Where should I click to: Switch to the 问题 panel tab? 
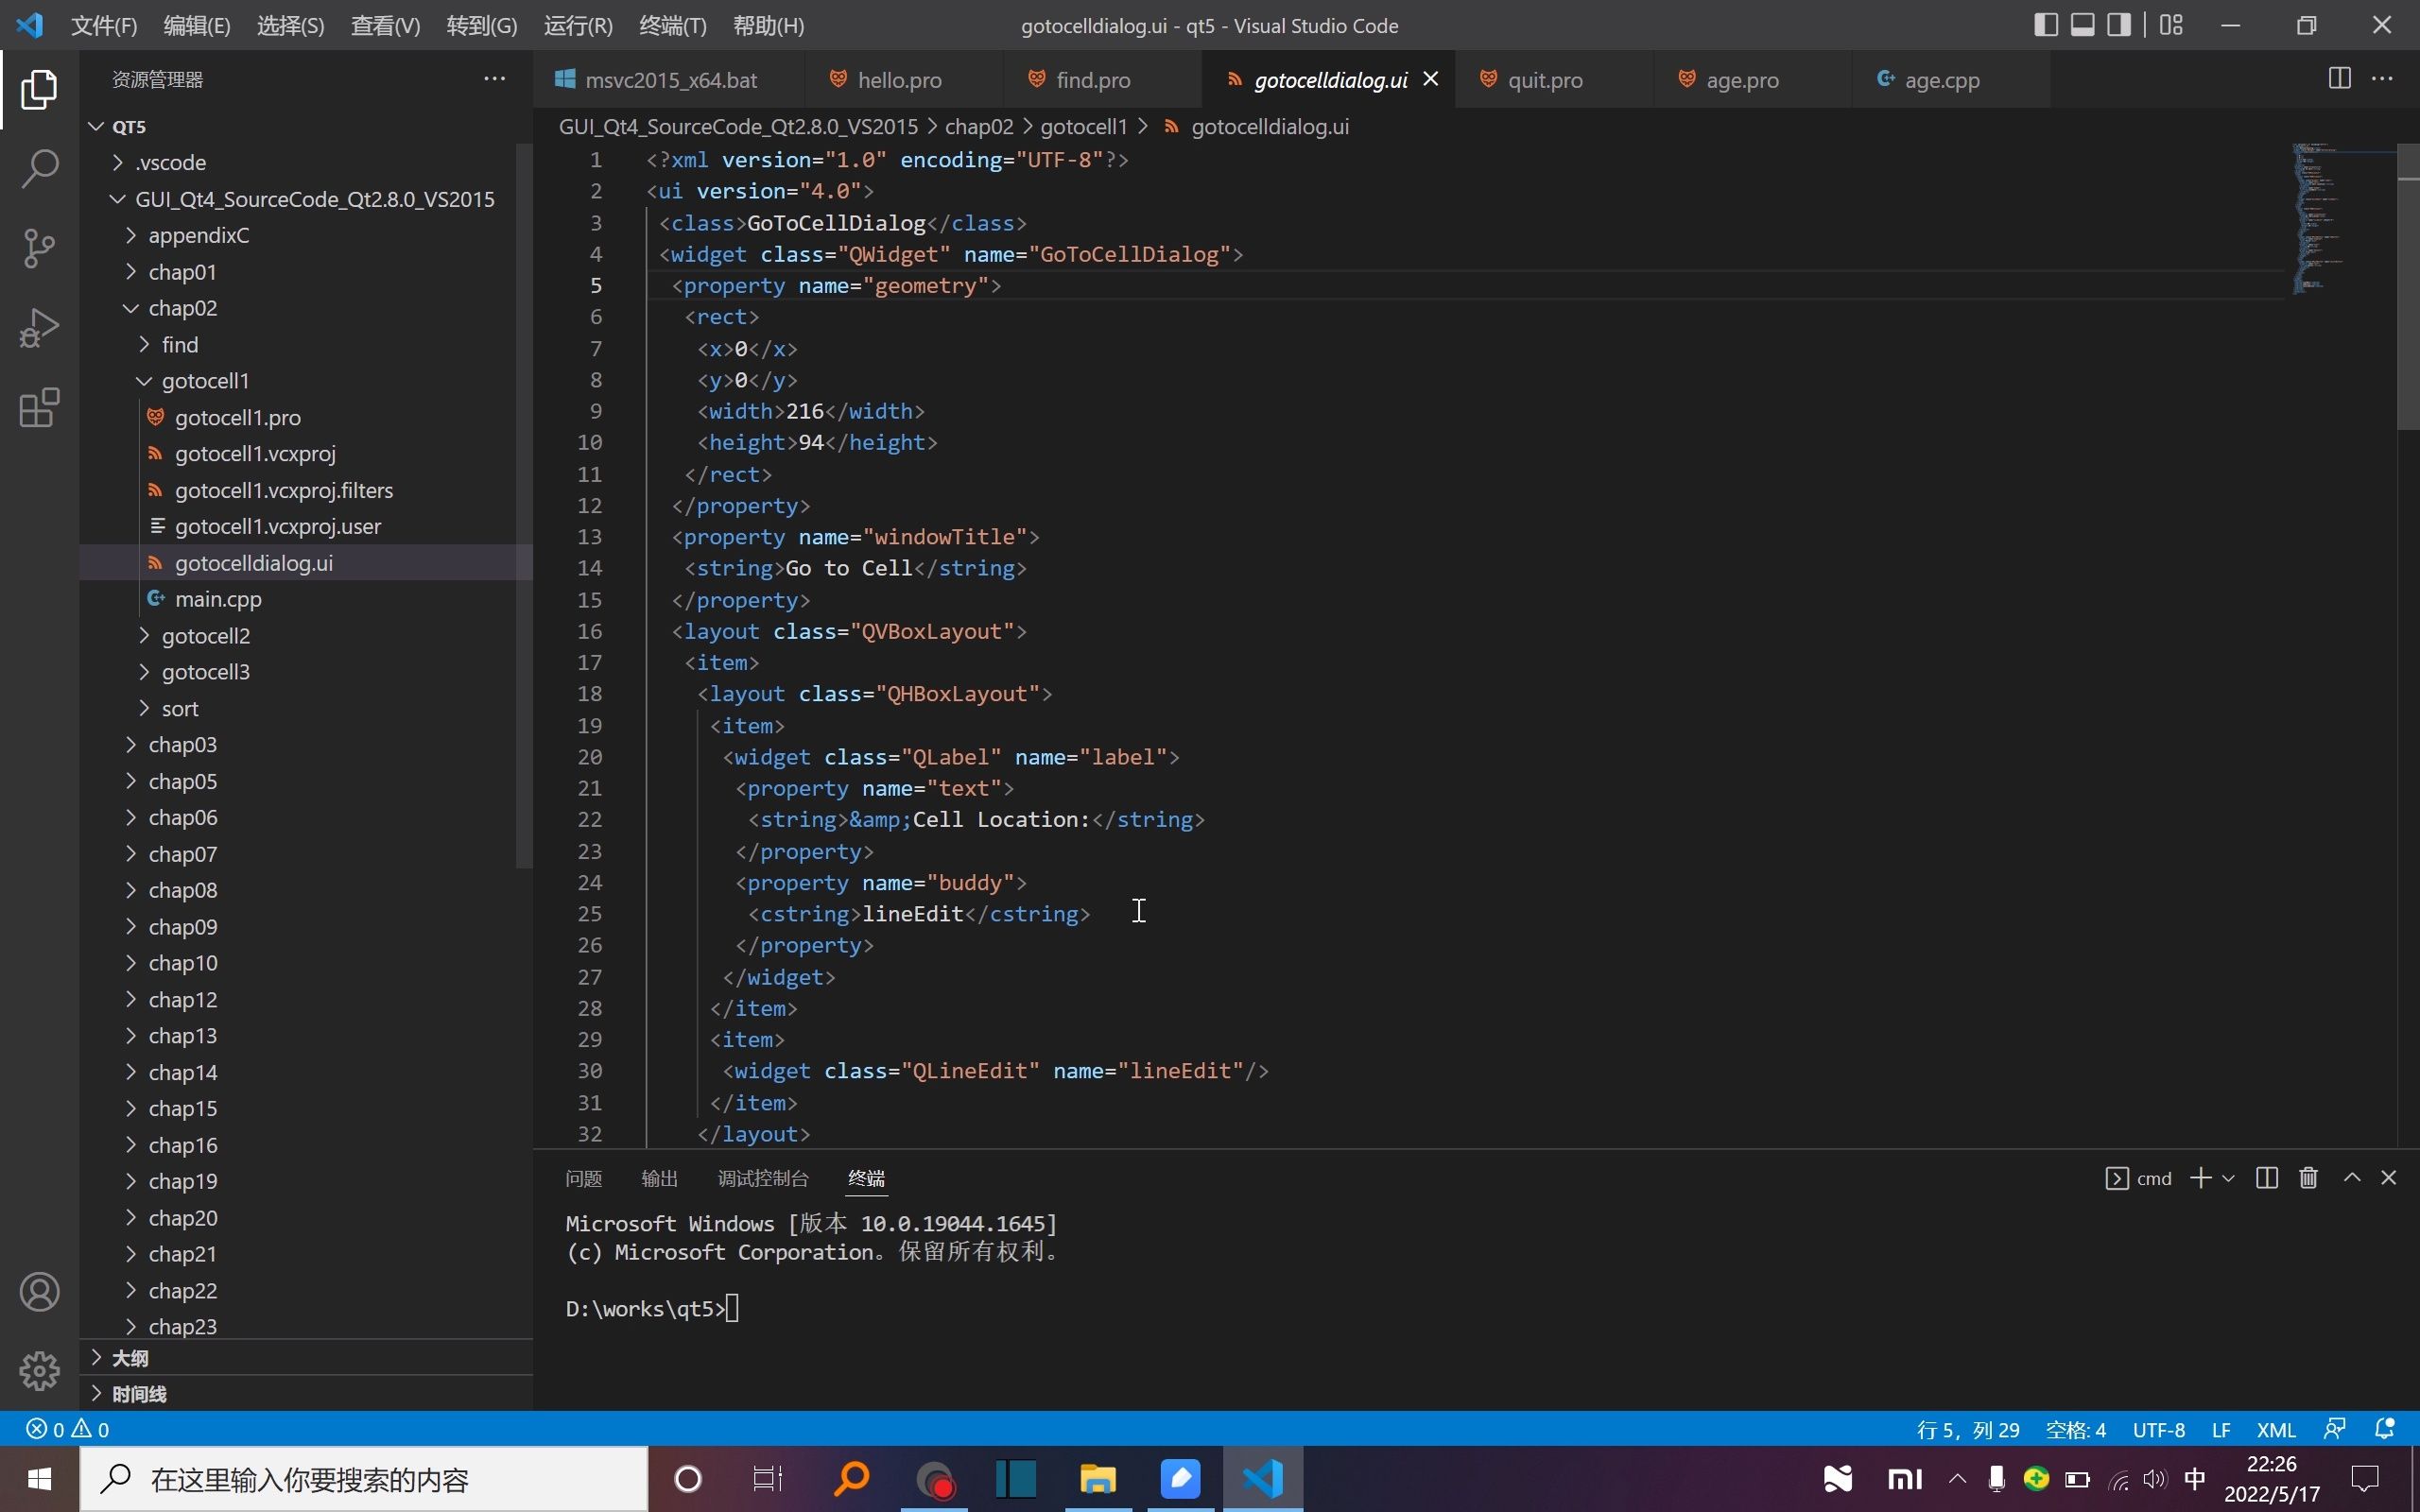pos(584,1178)
